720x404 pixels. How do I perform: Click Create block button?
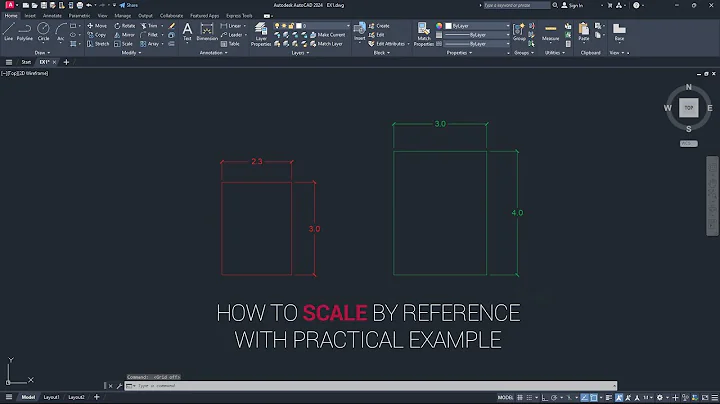[x=379, y=26]
